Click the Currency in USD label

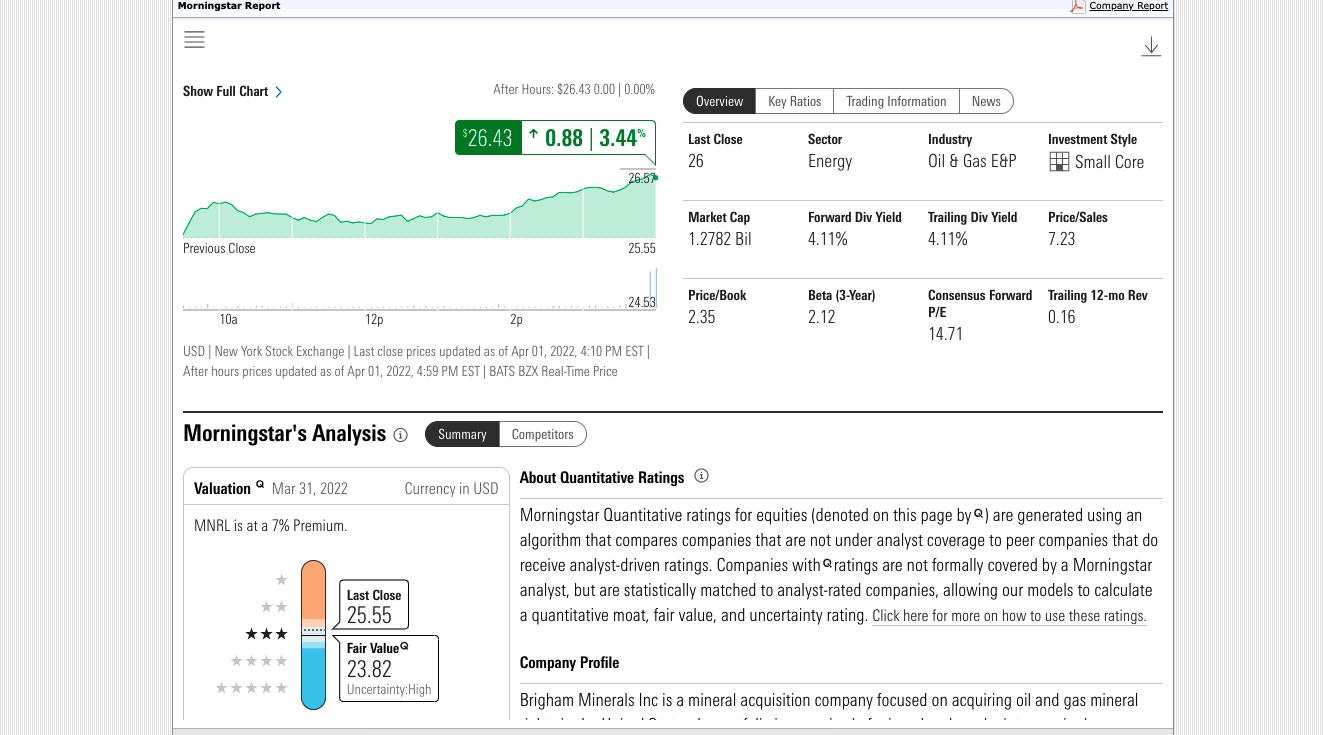pos(451,489)
